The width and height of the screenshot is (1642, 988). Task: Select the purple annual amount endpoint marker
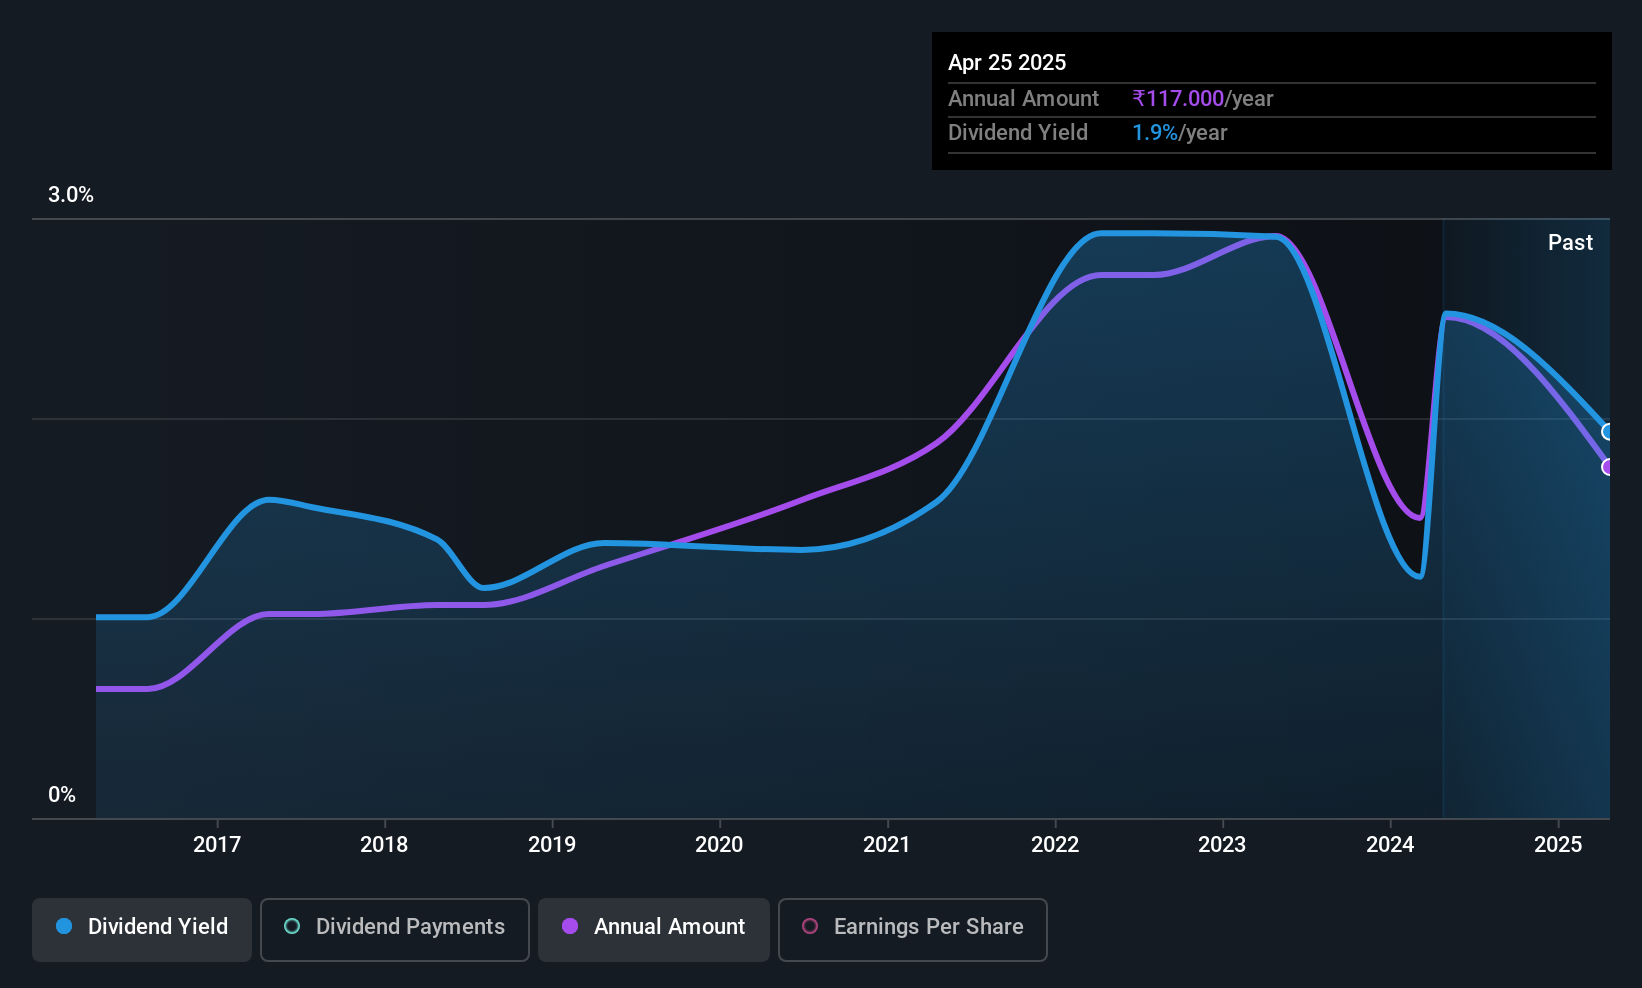click(1608, 467)
